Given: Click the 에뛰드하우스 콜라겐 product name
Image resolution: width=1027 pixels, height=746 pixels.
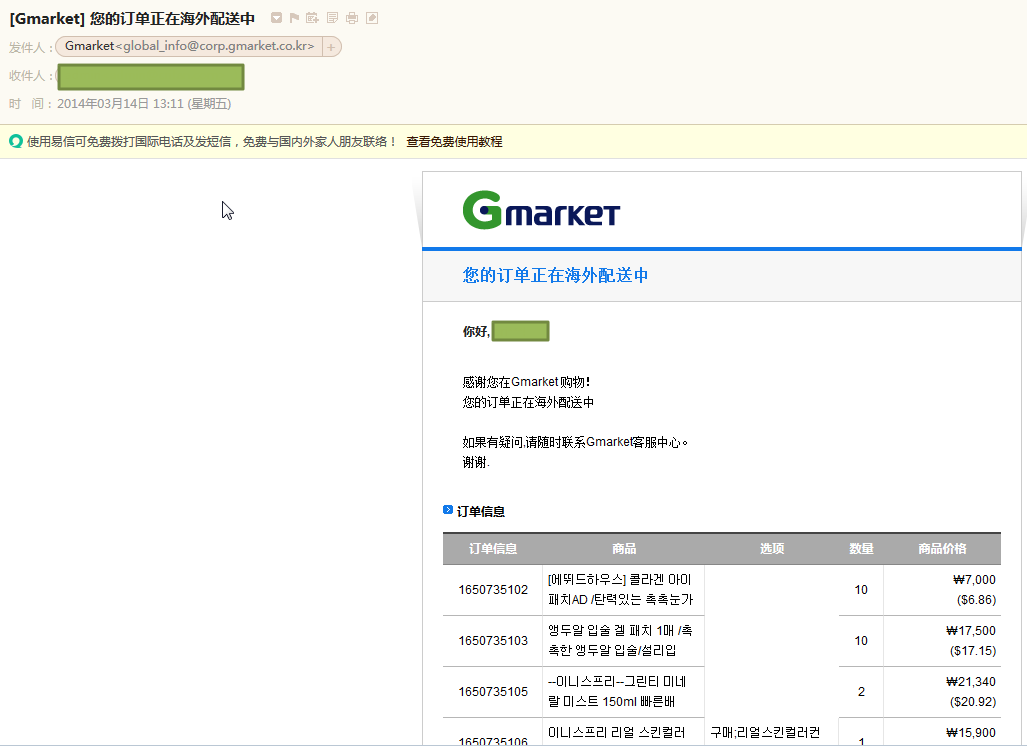Looking at the screenshot, I should point(620,589).
